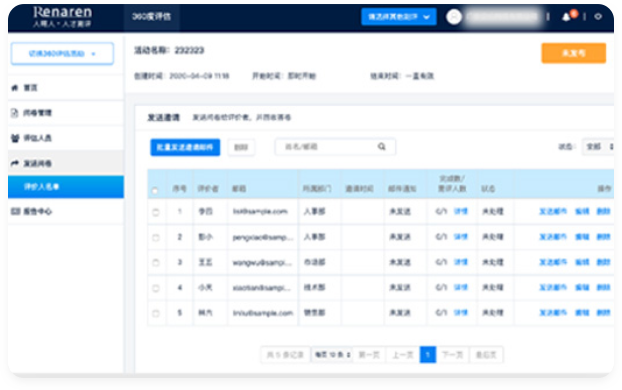Click the email cell starting with xiaotian
This screenshot has height=390, width=622.
pos(261,288)
